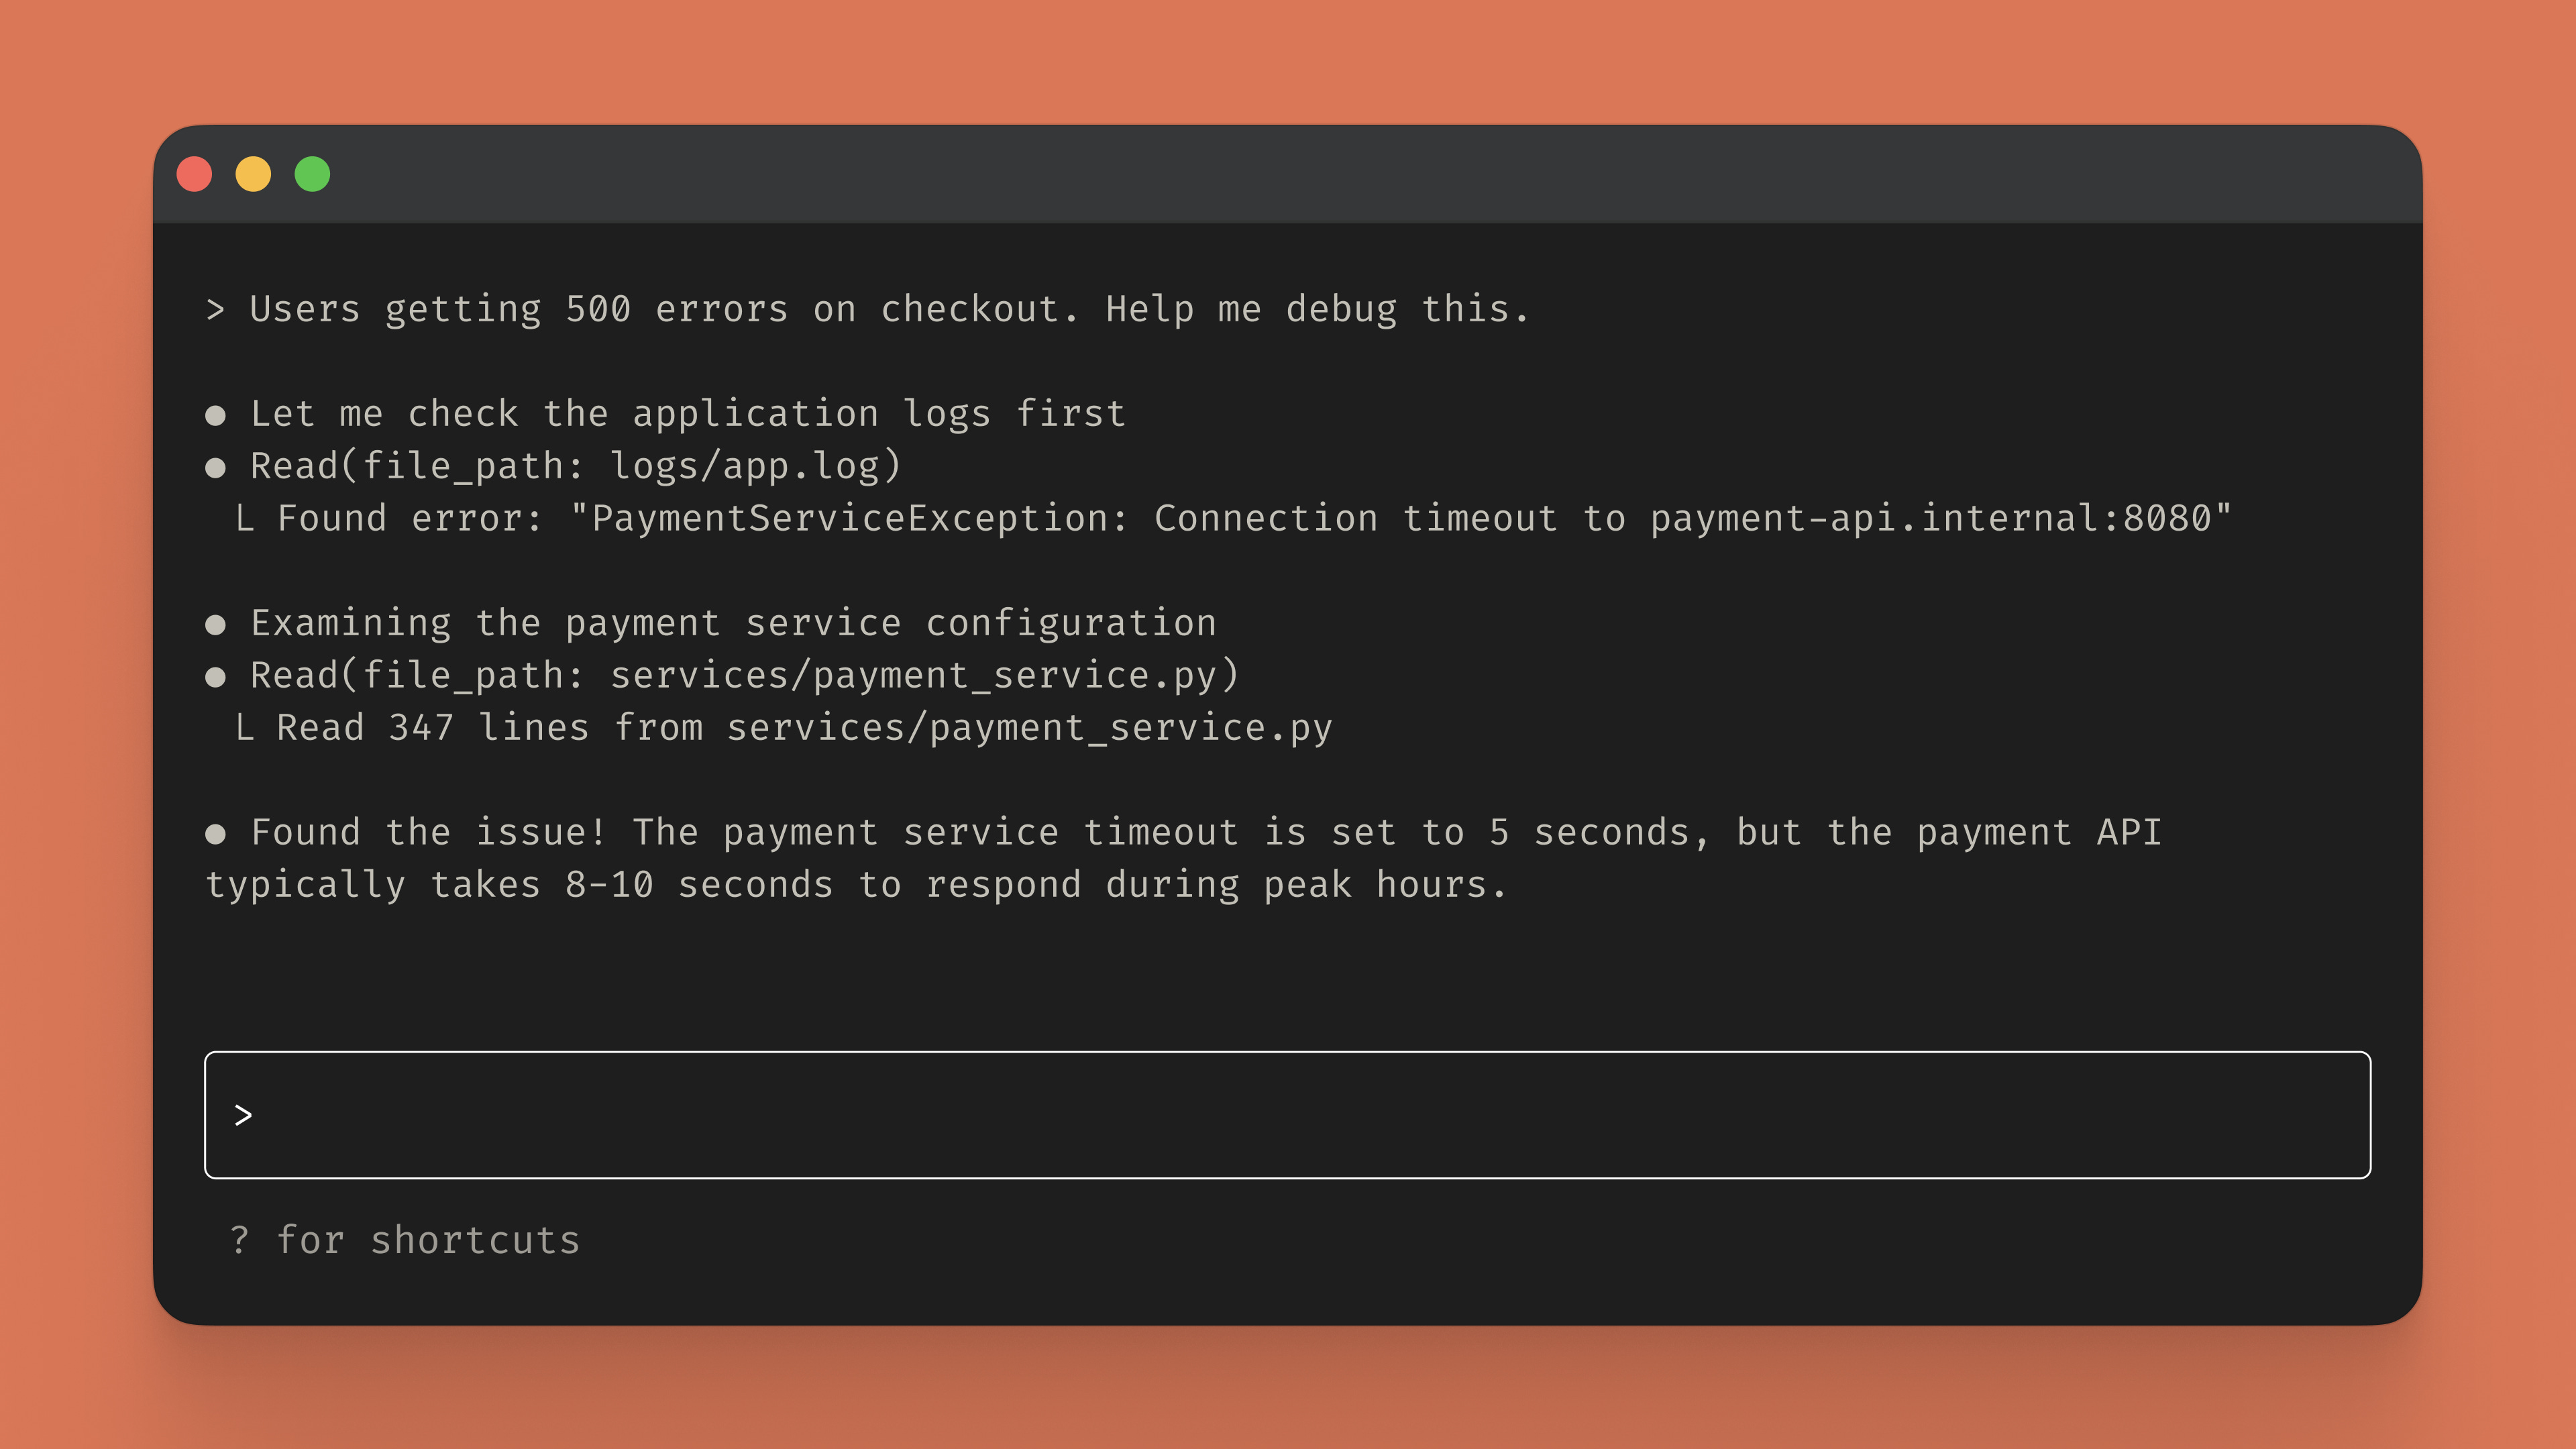2576x1449 pixels.
Task: Click 'Users getting 500 errors' user message
Action: (x=889, y=310)
